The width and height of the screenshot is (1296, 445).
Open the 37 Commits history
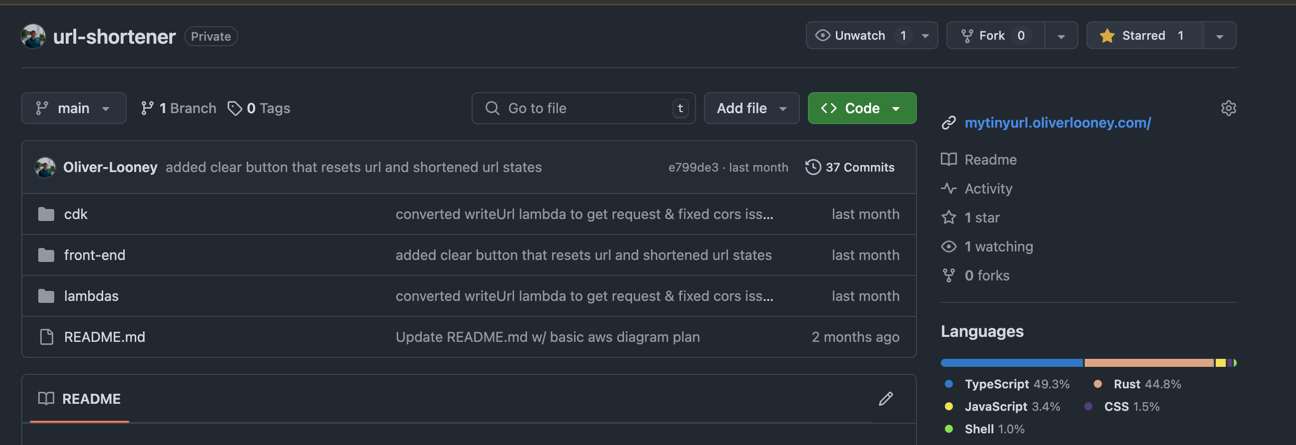click(x=850, y=167)
